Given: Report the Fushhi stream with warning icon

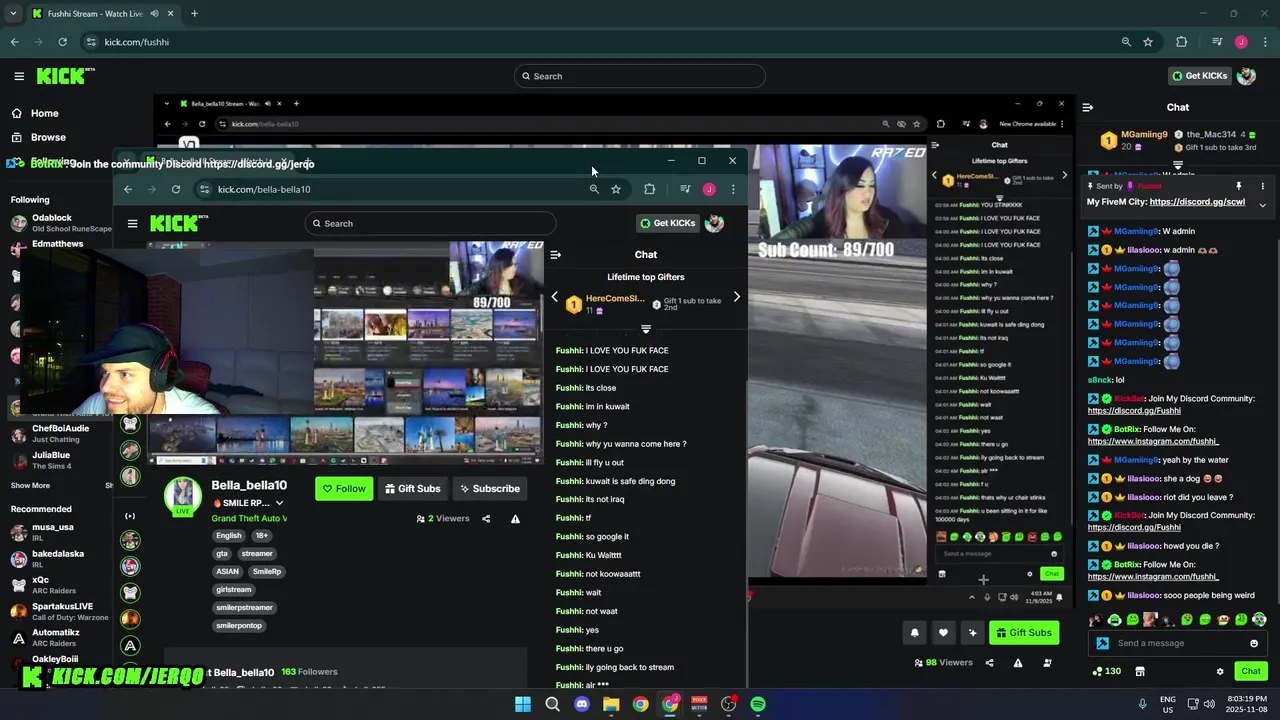Looking at the screenshot, I should coord(1018,662).
